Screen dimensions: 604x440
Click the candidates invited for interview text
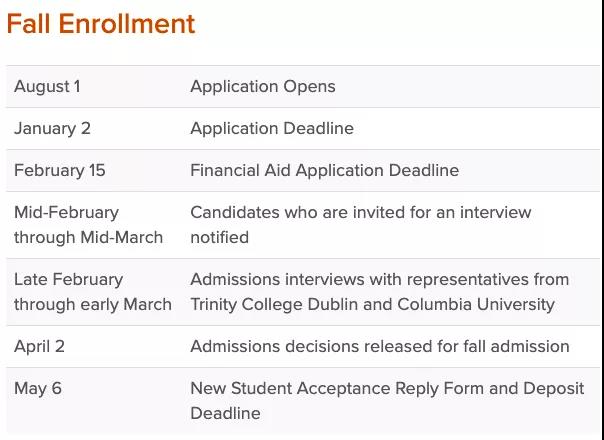pyautogui.click(x=360, y=212)
